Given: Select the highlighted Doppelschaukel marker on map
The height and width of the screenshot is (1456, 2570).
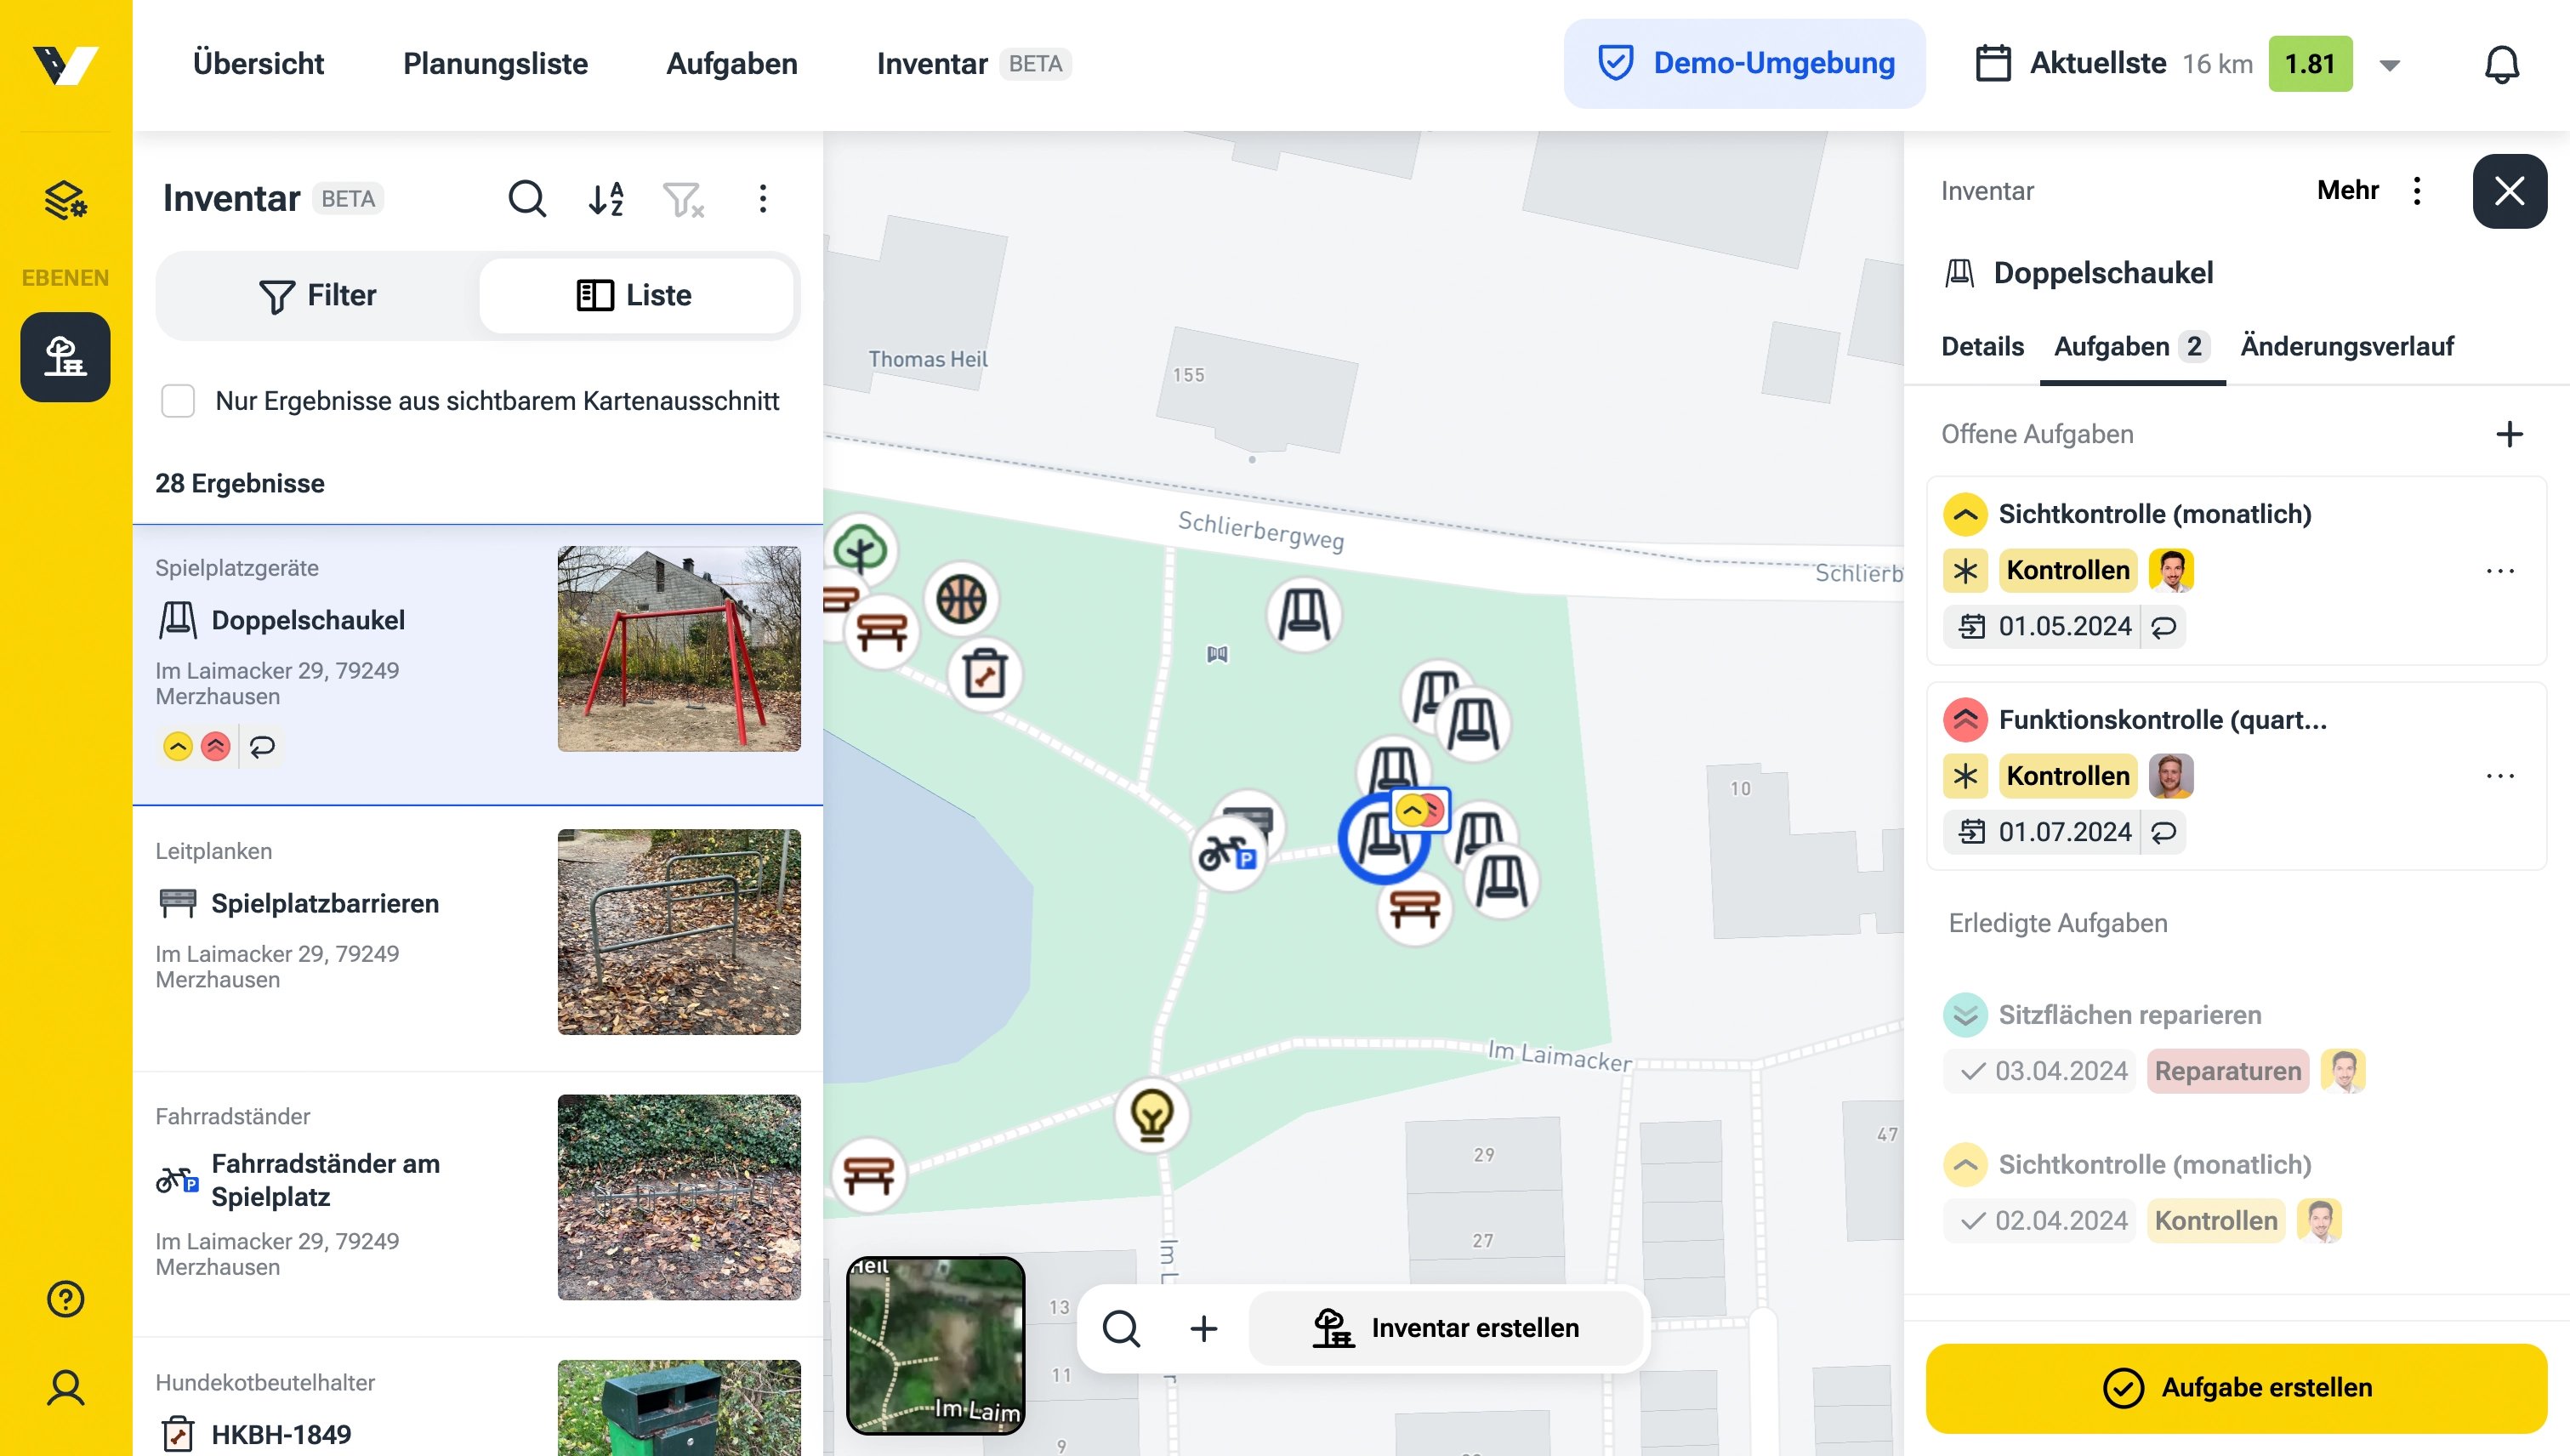Looking at the screenshot, I should click(x=1384, y=838).
